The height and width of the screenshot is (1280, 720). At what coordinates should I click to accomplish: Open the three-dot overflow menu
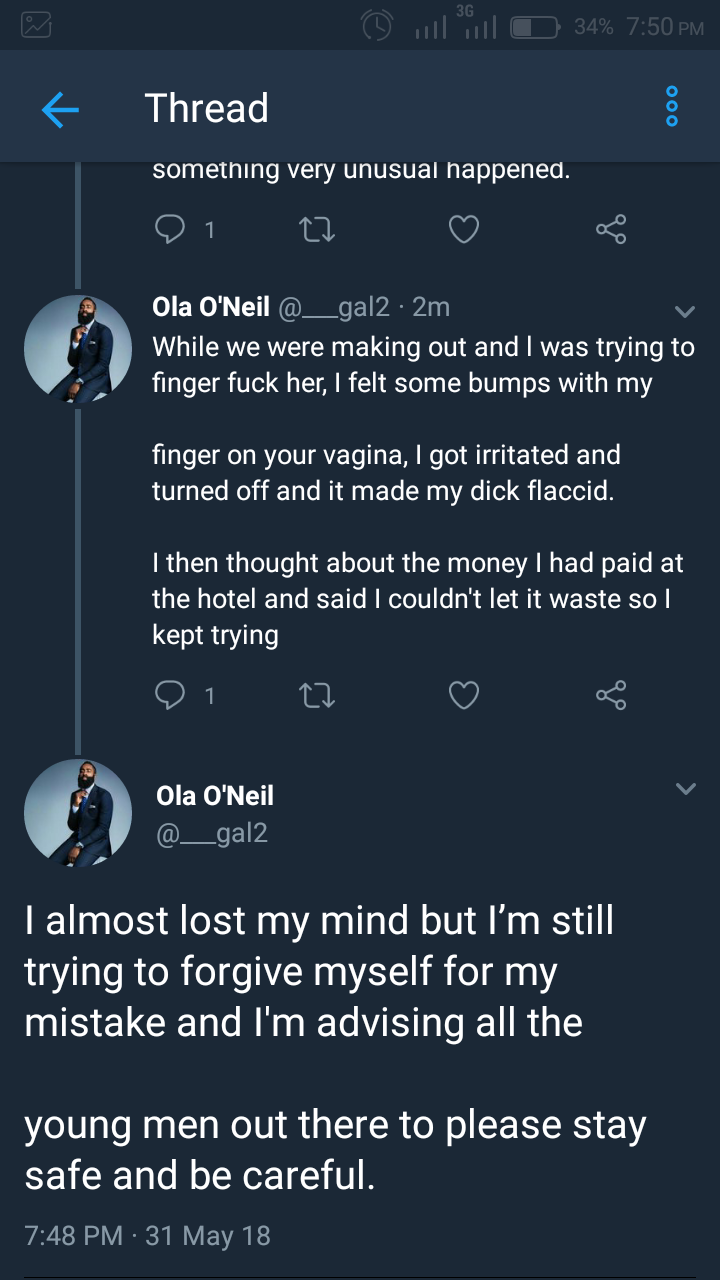(672, 107)
